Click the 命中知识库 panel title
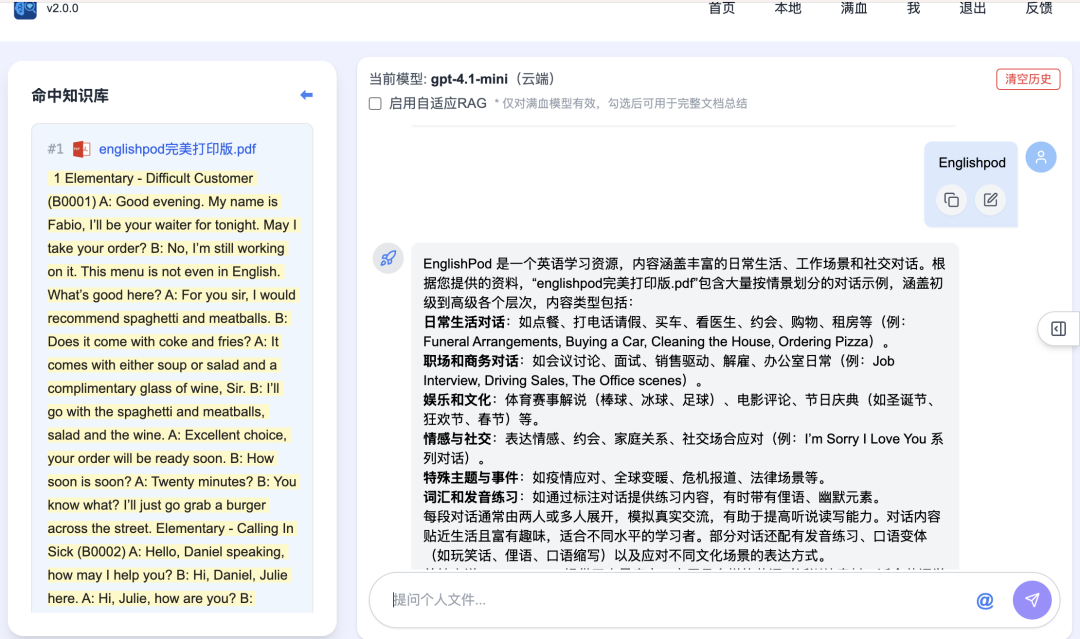The width and height of the screenshot is (1080, 639). 70,96
